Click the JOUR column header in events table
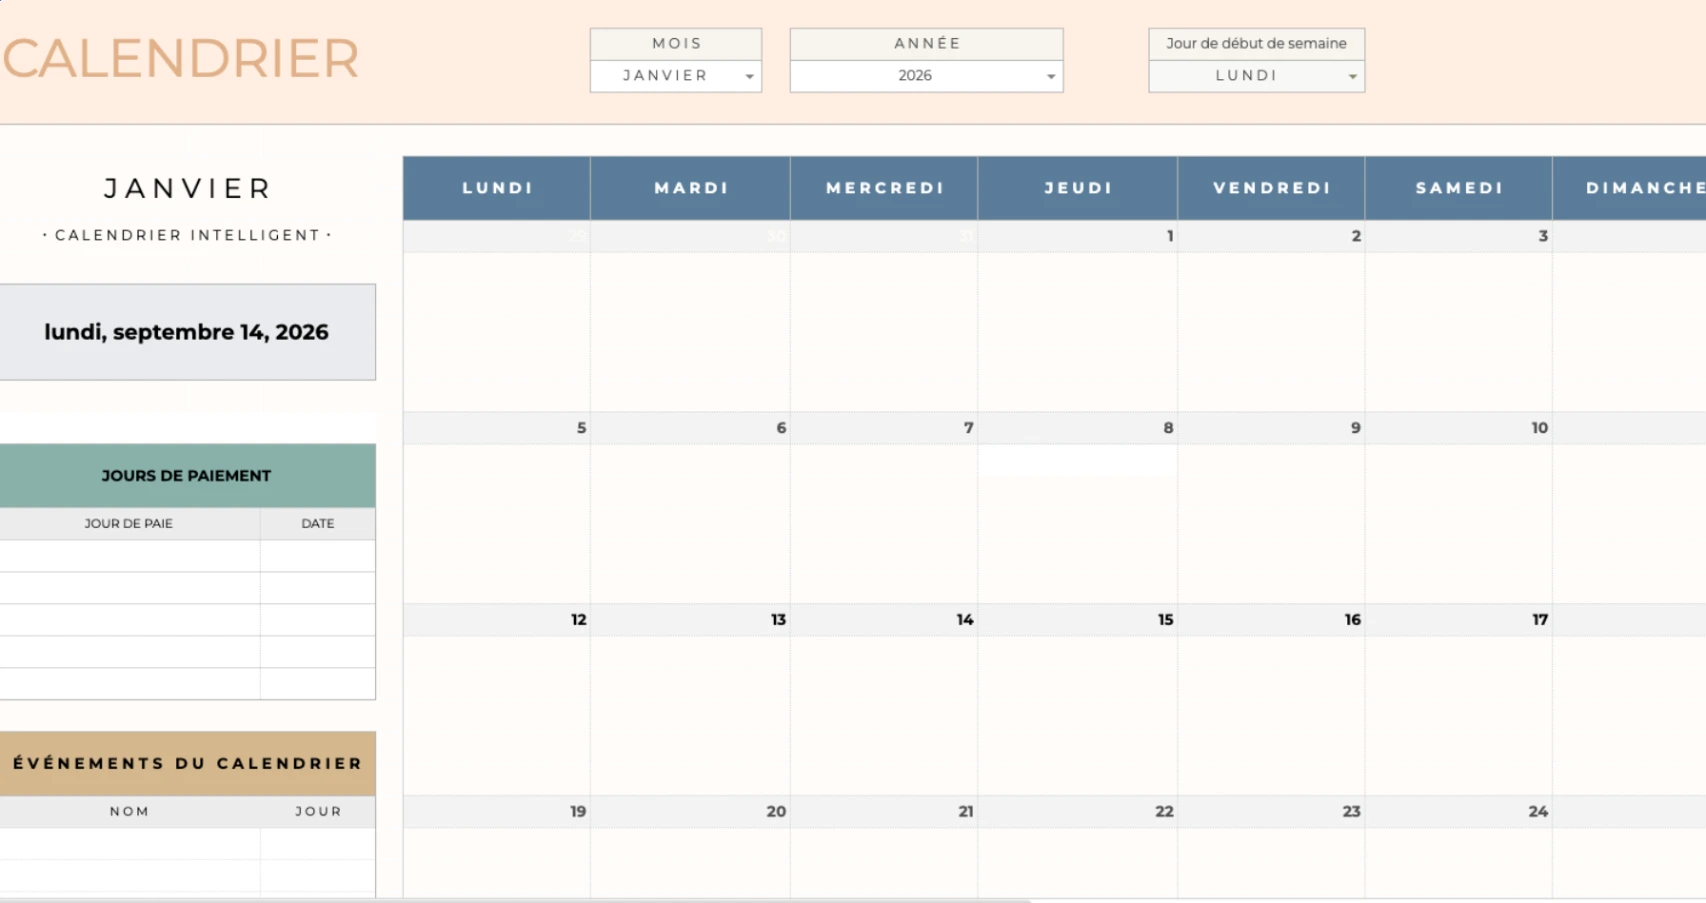1706x903 pixels. [318, 811]
